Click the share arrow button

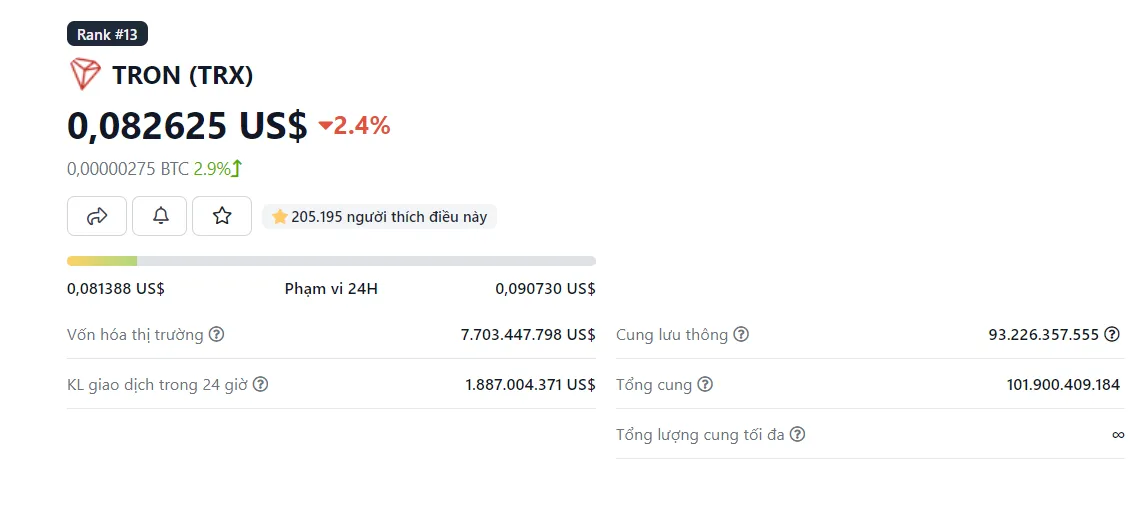pyautogui.click(x=97, y=216)
